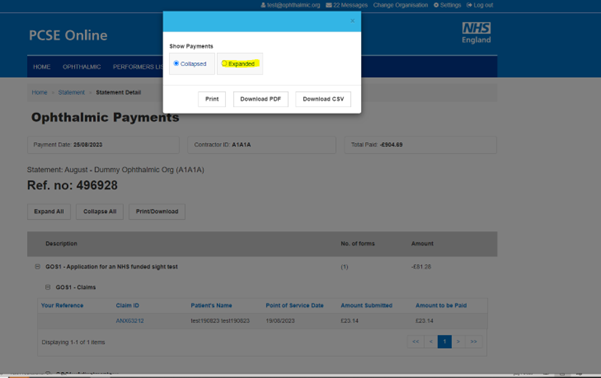Go to first page arrow
601x378 pixels.
coord(415,342)
